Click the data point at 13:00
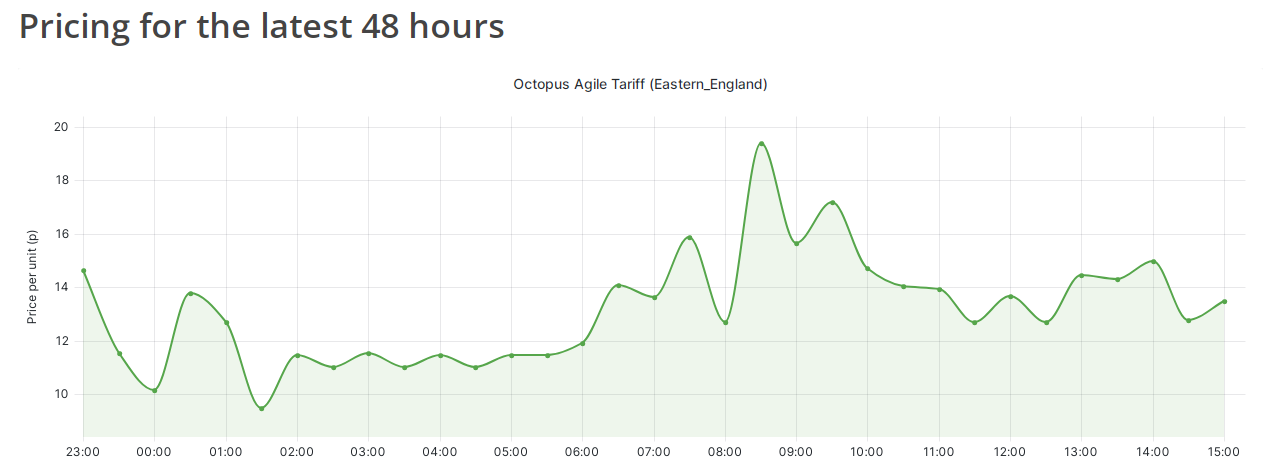Viewport: 1269px width, 463px height. point(1081,275)
